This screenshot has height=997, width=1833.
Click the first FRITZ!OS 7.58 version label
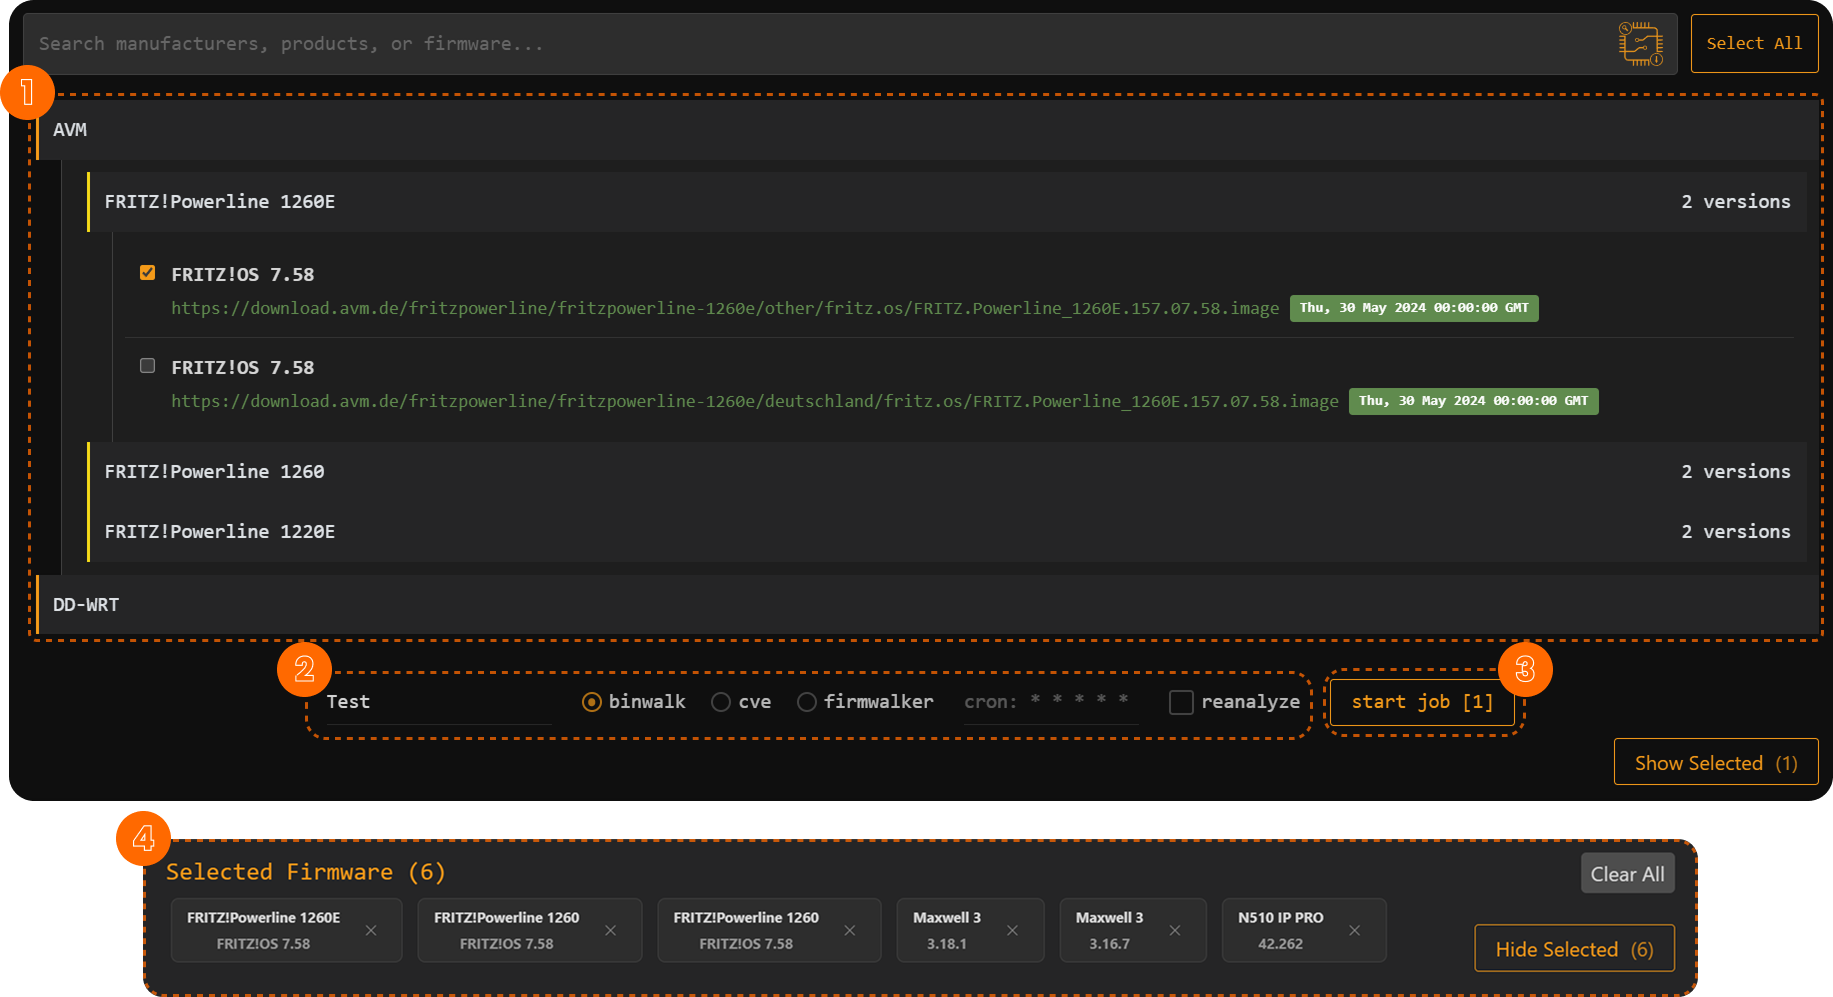pos(243,274)
